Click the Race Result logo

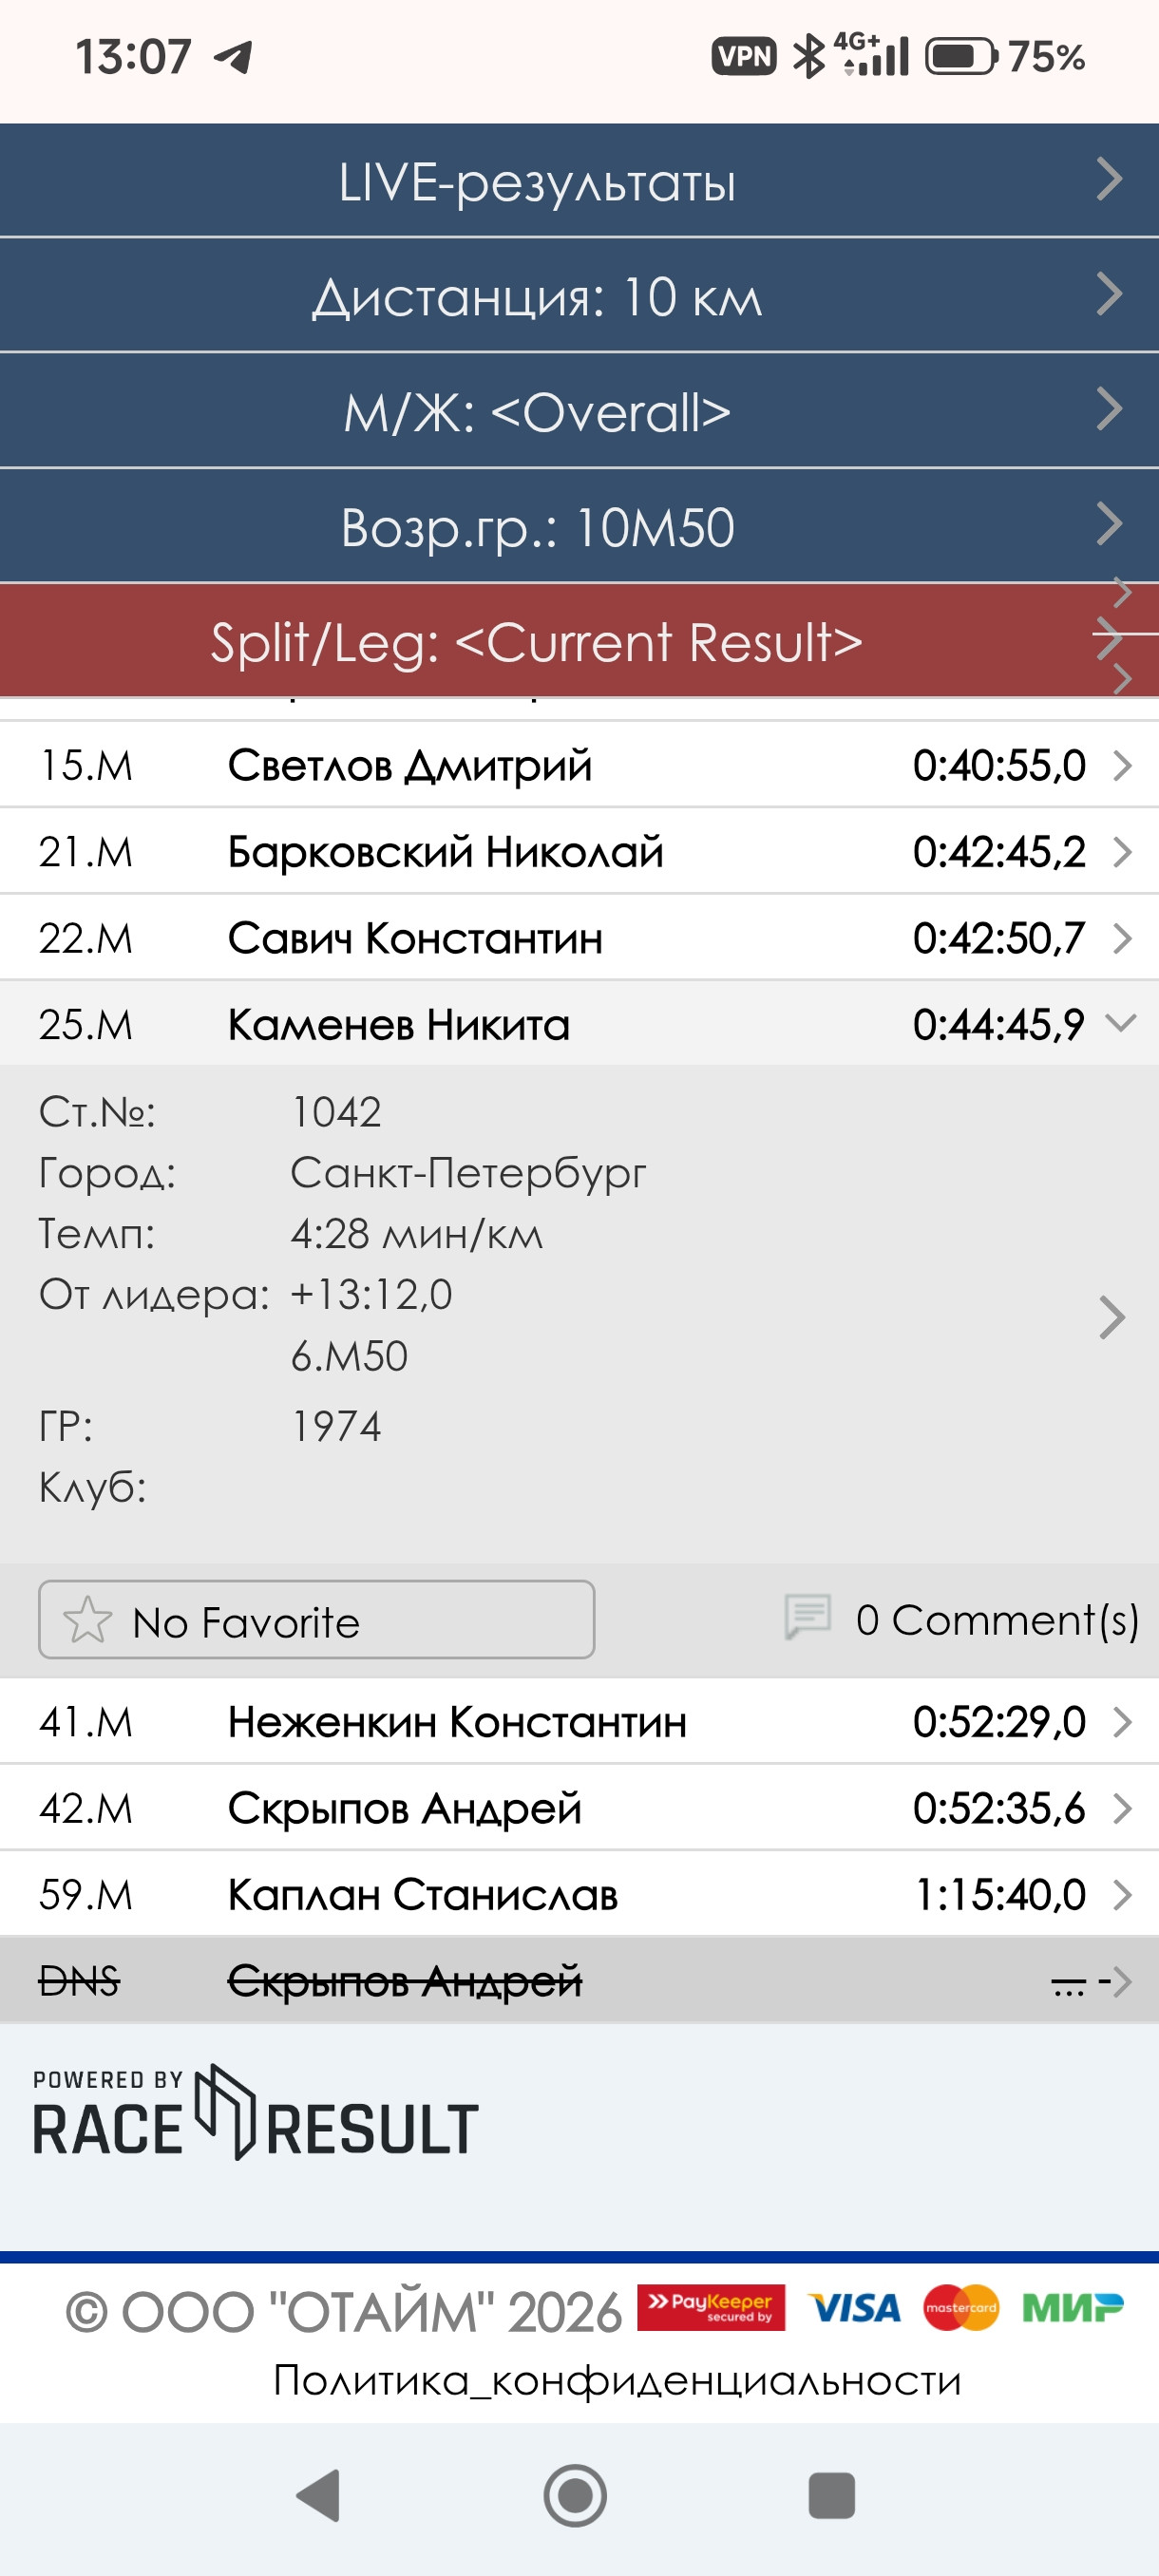coord(256,2112)
